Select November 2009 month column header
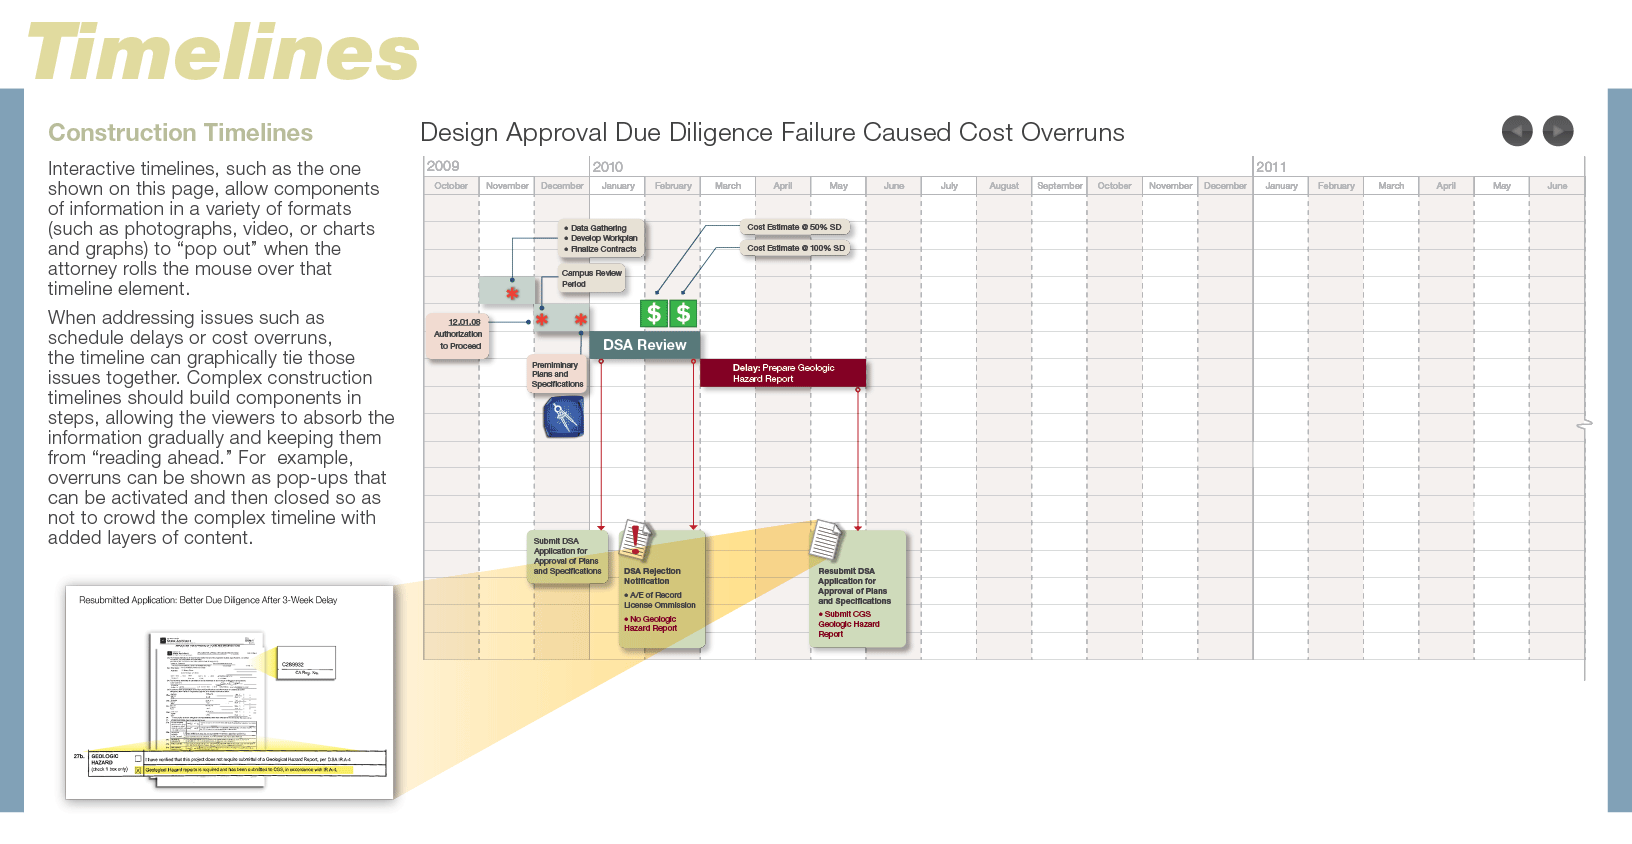 507,186
